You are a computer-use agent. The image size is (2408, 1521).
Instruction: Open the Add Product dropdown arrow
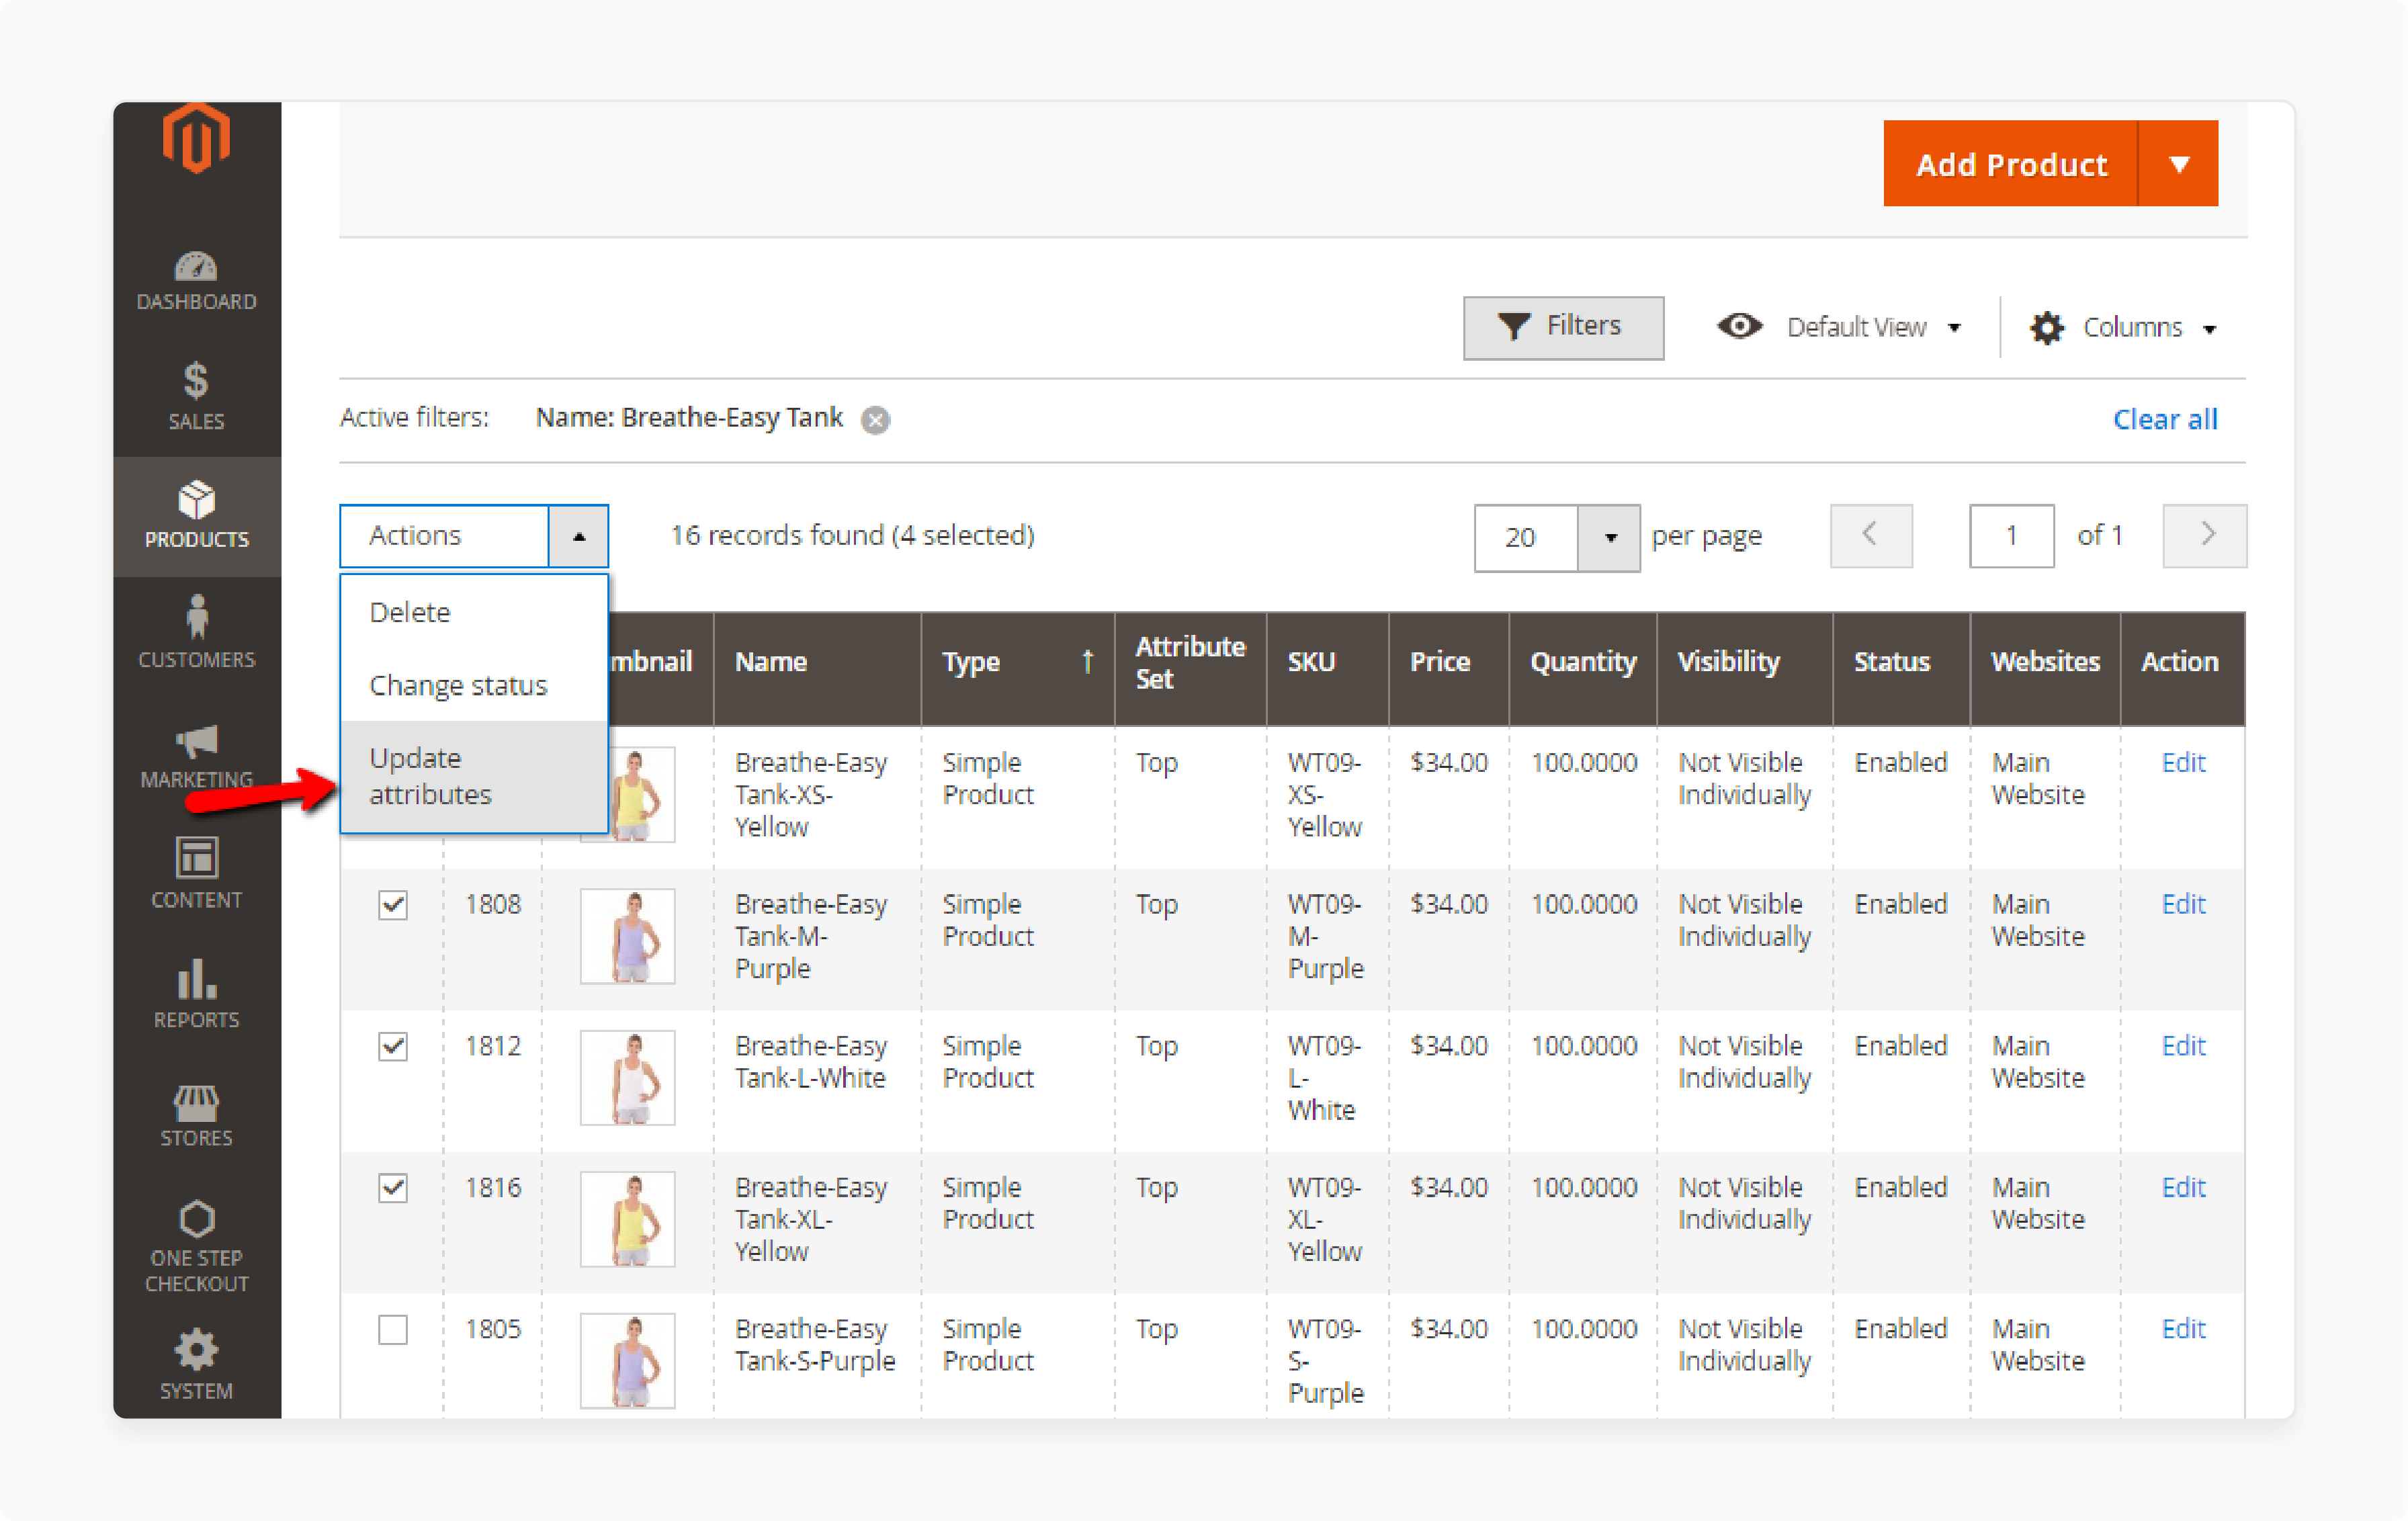point(2178,164)
